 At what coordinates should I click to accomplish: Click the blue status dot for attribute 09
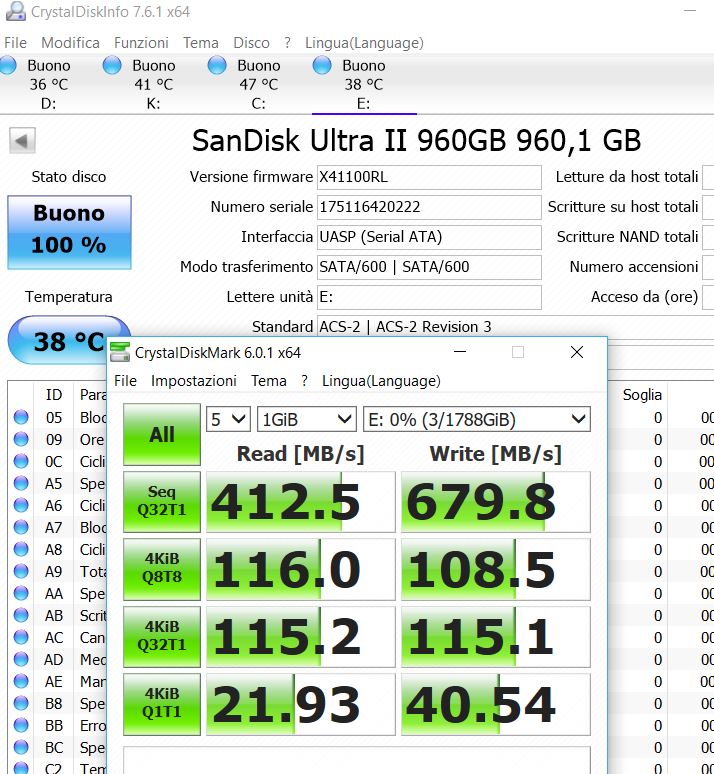[21, 439]
